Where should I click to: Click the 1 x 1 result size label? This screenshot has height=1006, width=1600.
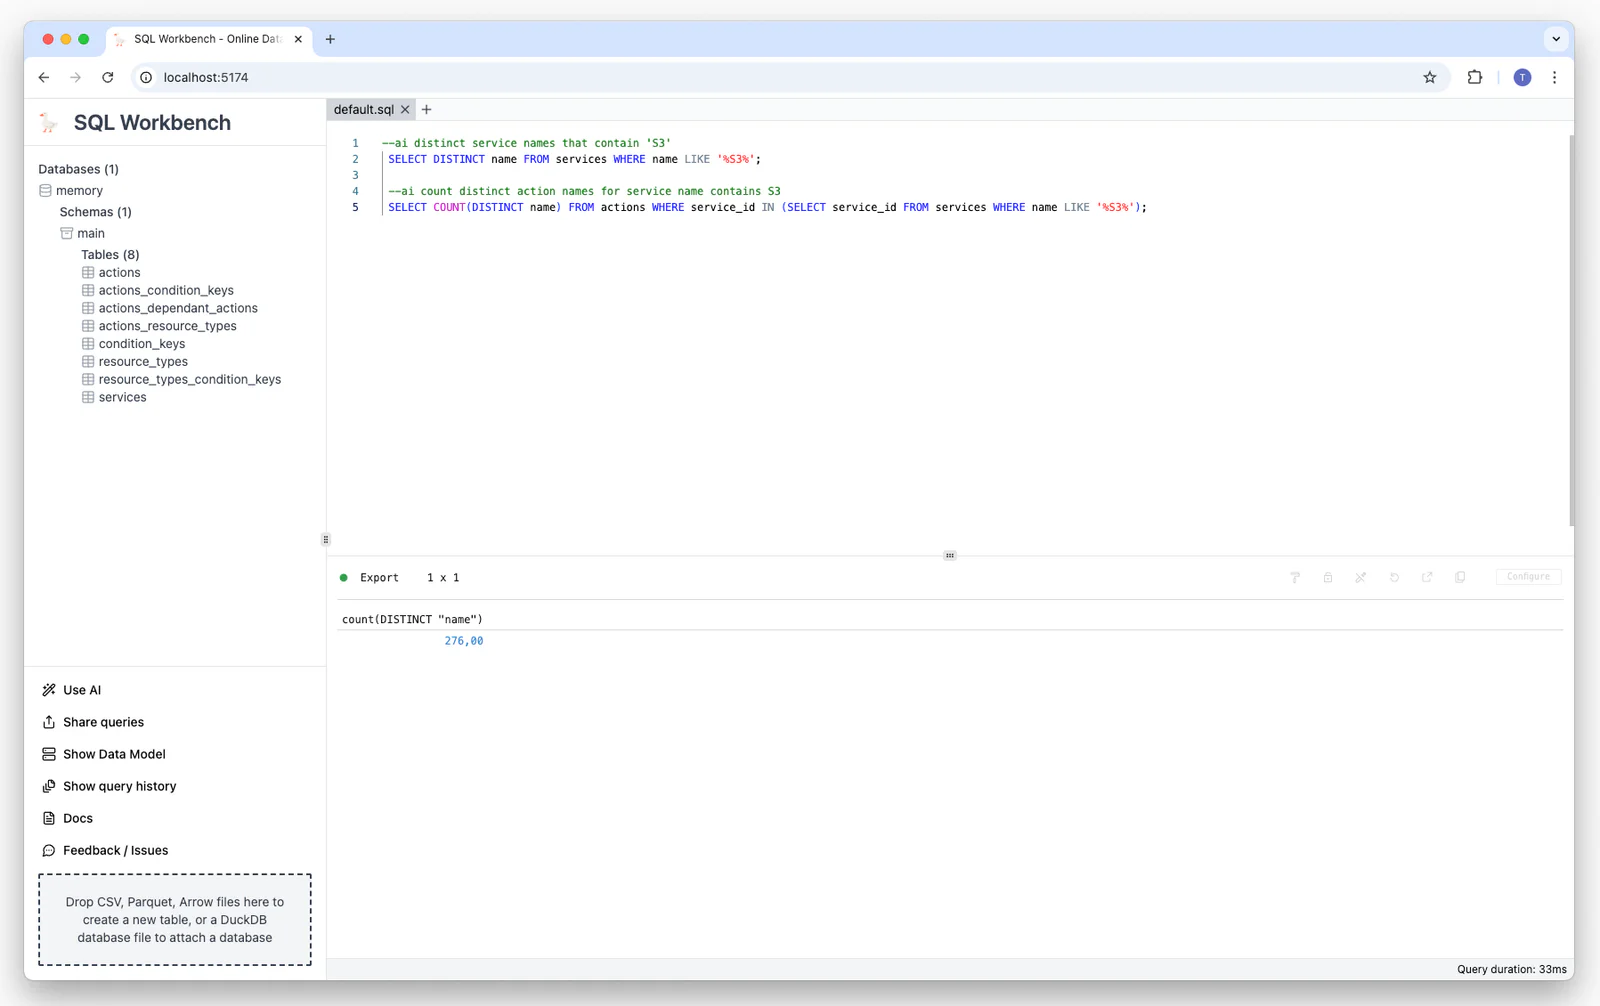[x=443, y=578]
